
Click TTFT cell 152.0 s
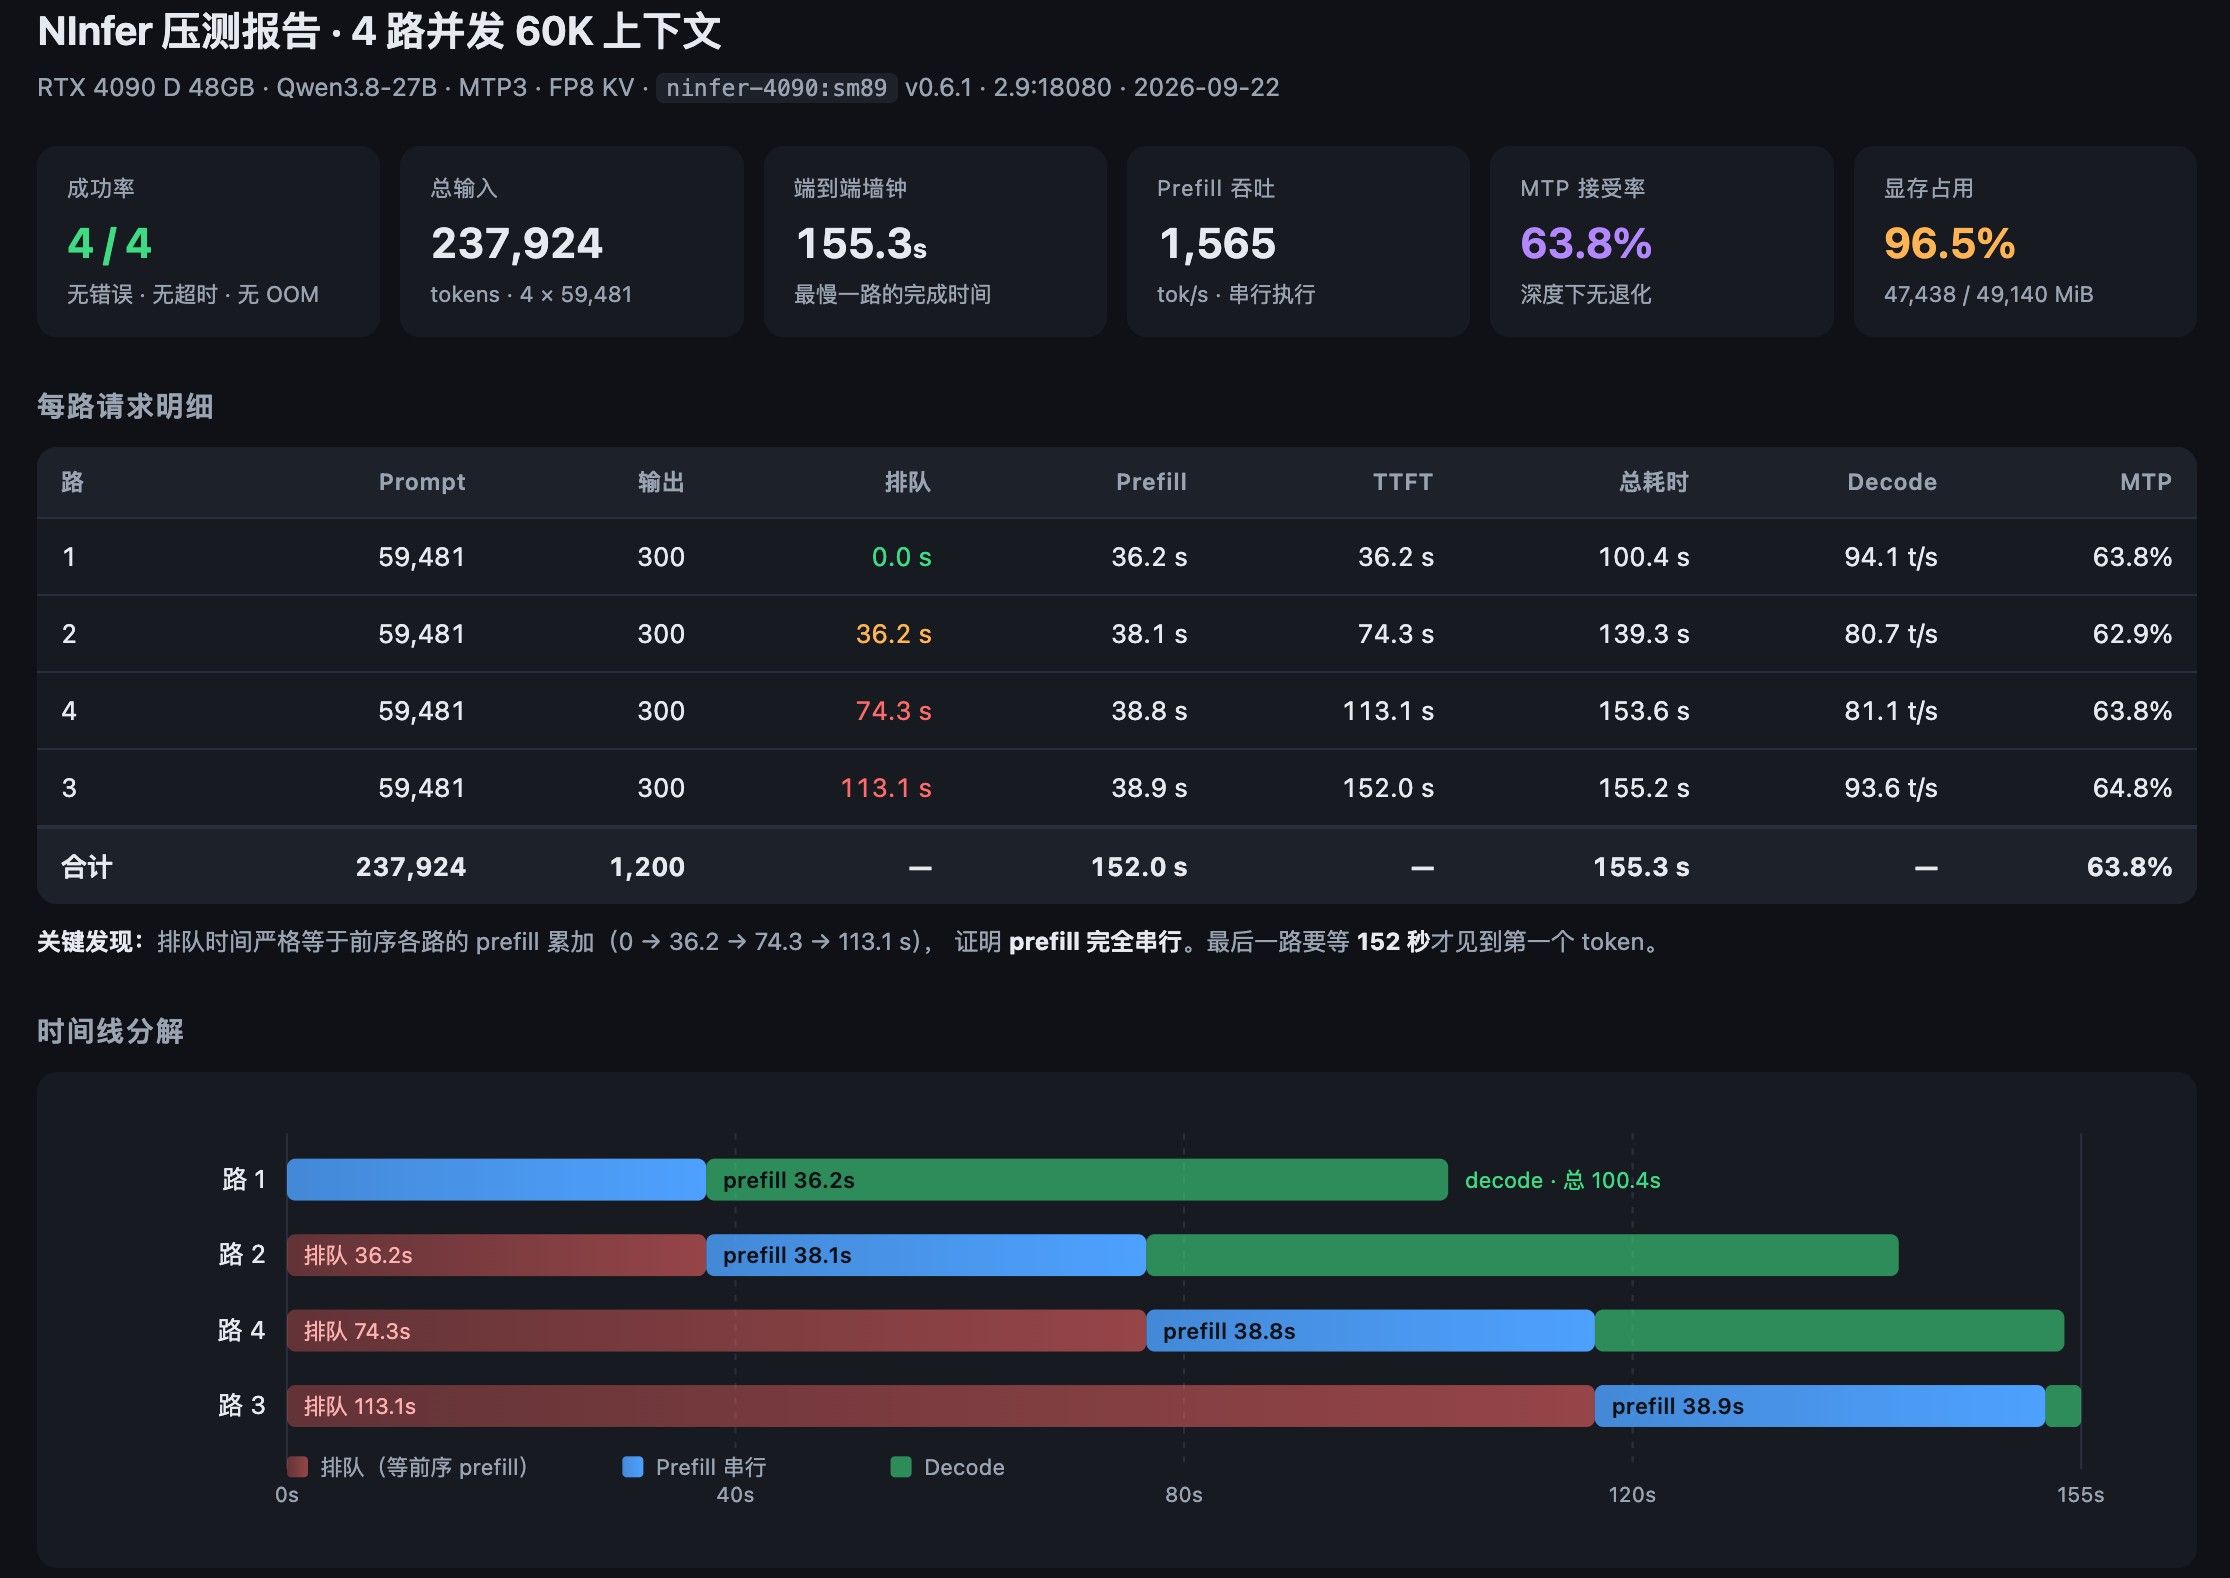point(1388,788)
